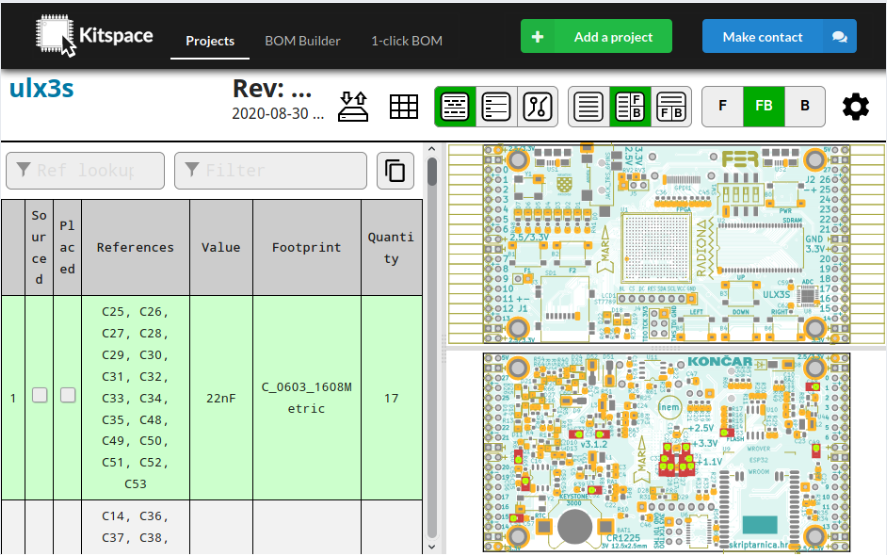Open the 1-click BOM tab
Image resolution: width=887 pixels, height=555 pixels.
tap(406, 41)
